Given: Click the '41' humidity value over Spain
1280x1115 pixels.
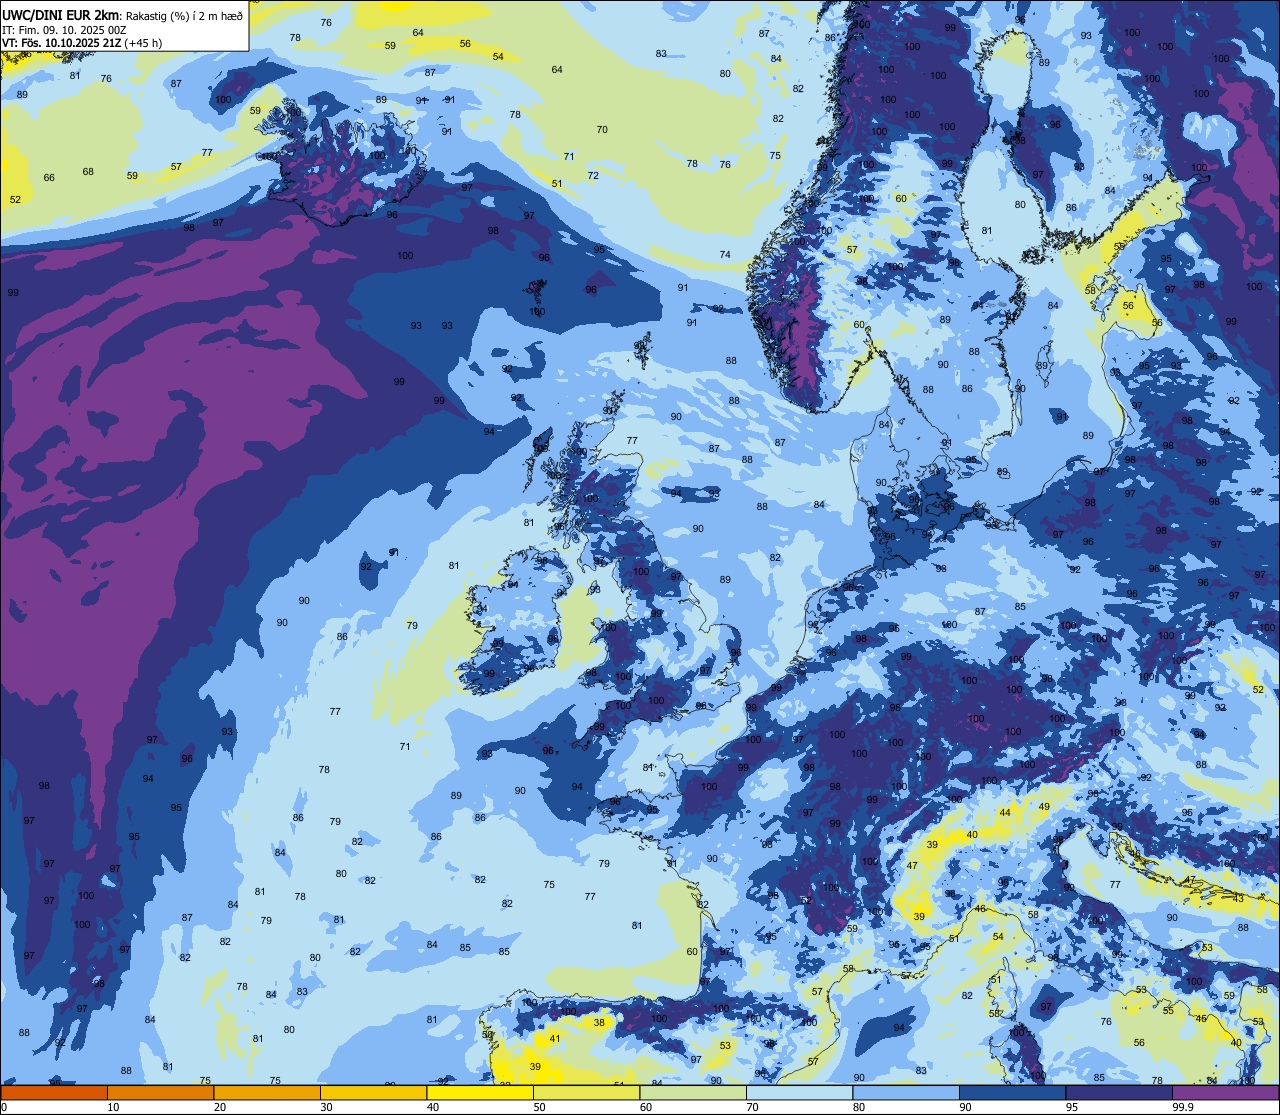Looking at the screenshot, I should click(555, 1039).
